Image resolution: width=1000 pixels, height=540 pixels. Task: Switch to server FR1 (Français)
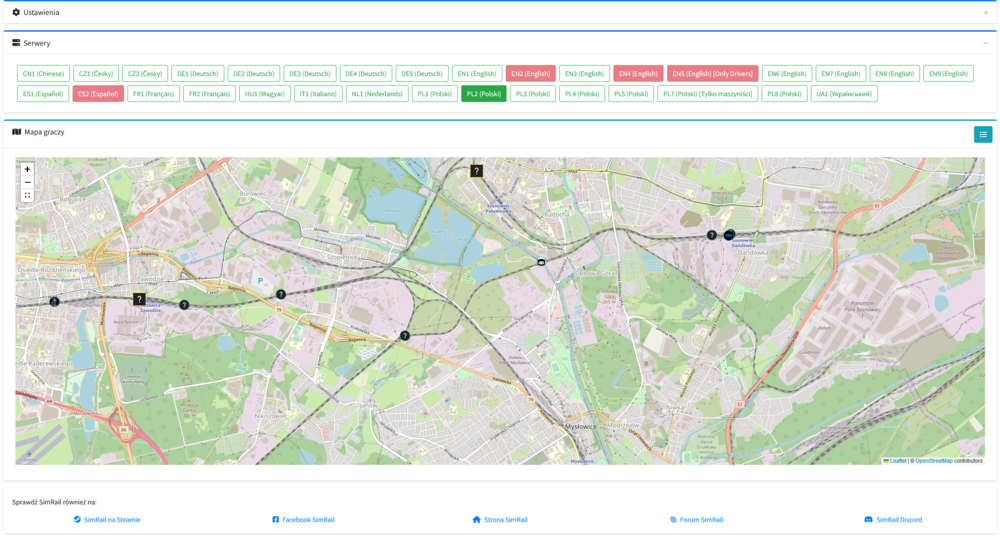click(154, 94)
